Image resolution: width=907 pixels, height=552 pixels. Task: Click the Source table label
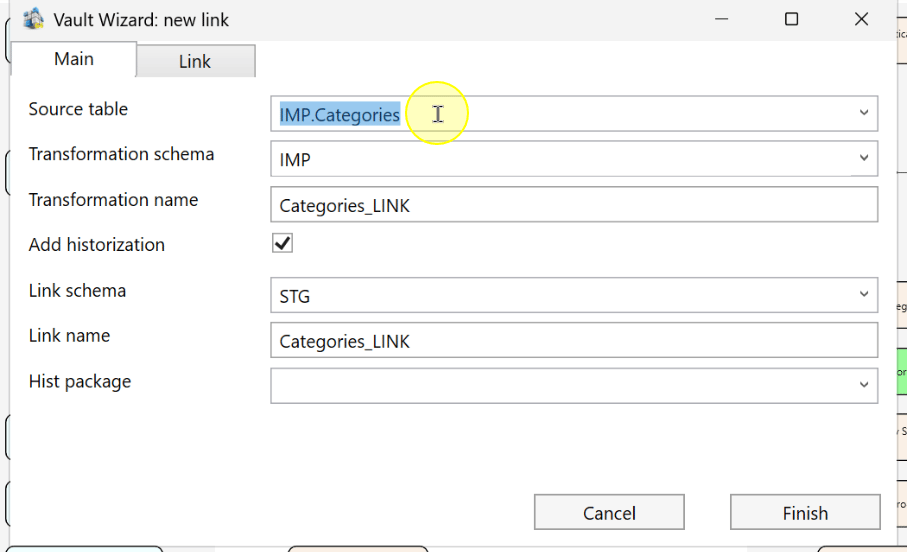[x=78, y=109]
